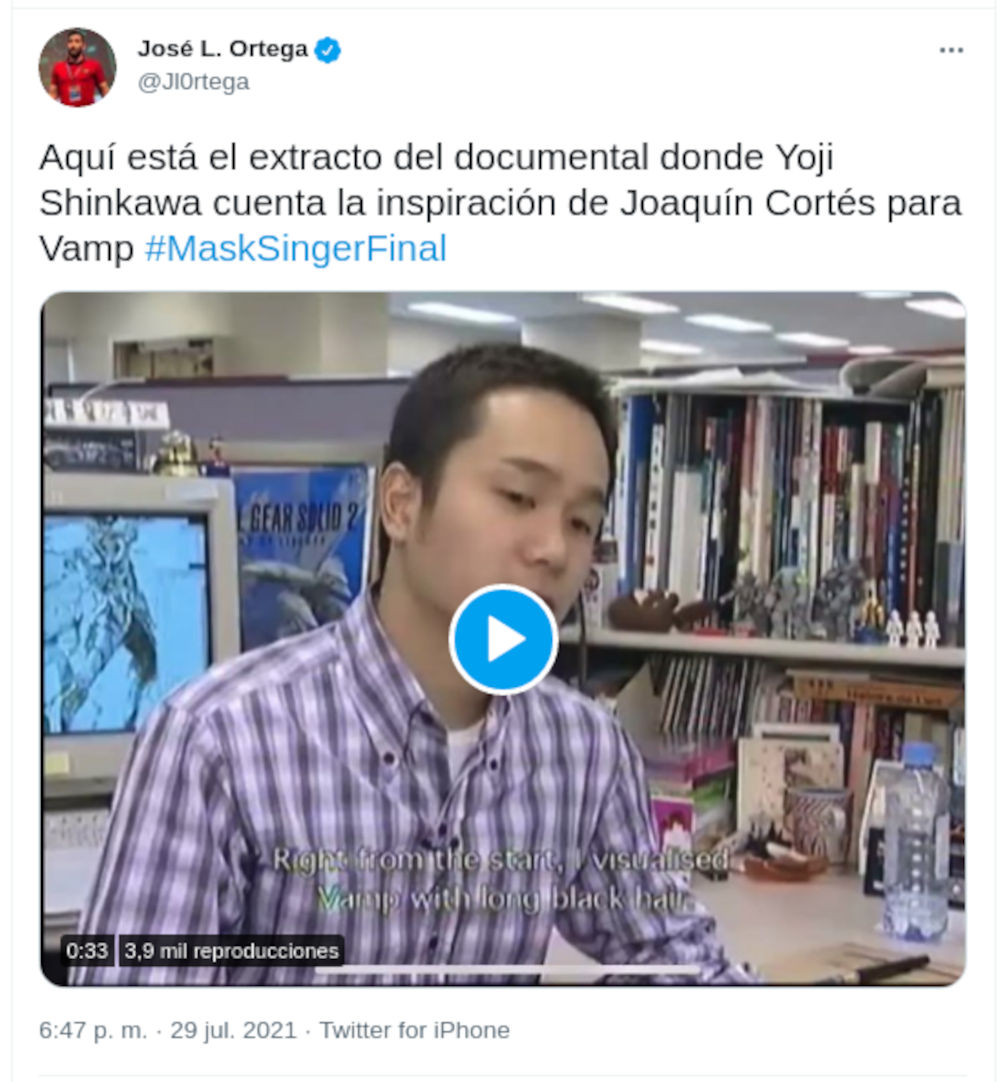Viewport: 1000px width, 1082px height.
Task: Open José L. Ortega's profile picture
Action: point(77,67)
